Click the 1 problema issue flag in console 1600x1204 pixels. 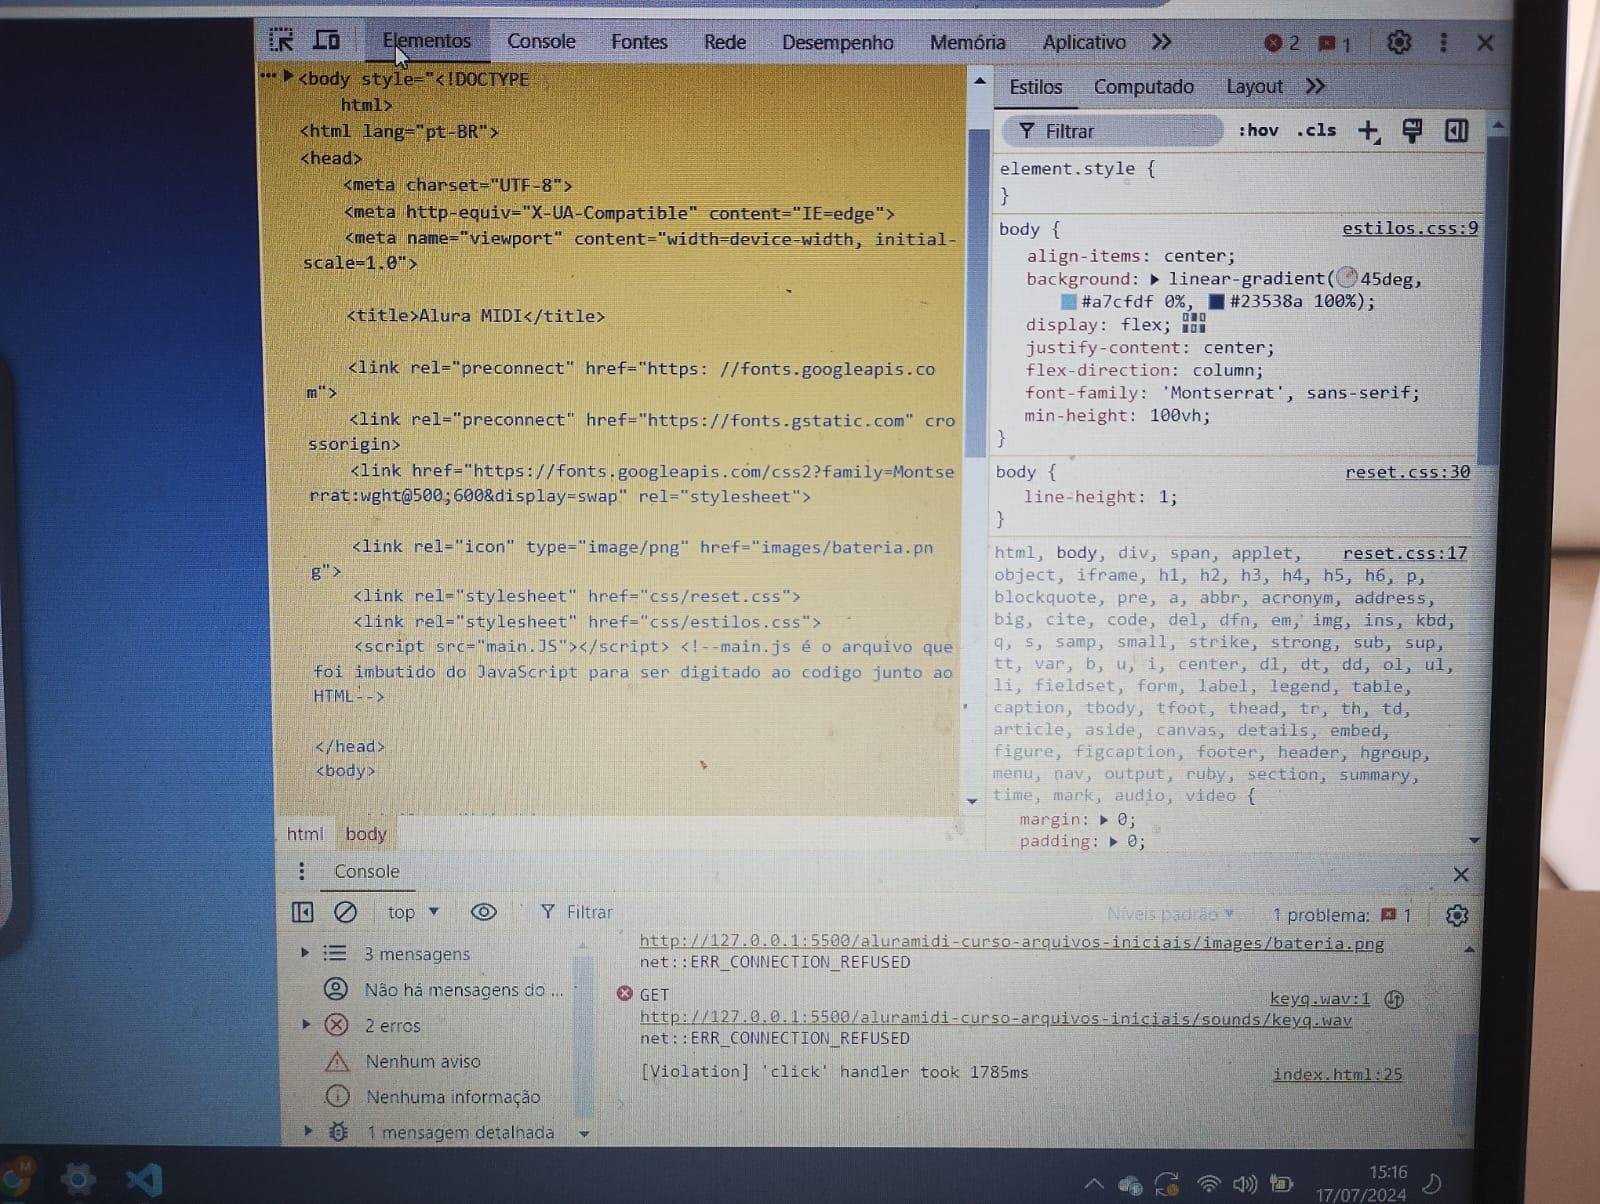click(1342, 915)
